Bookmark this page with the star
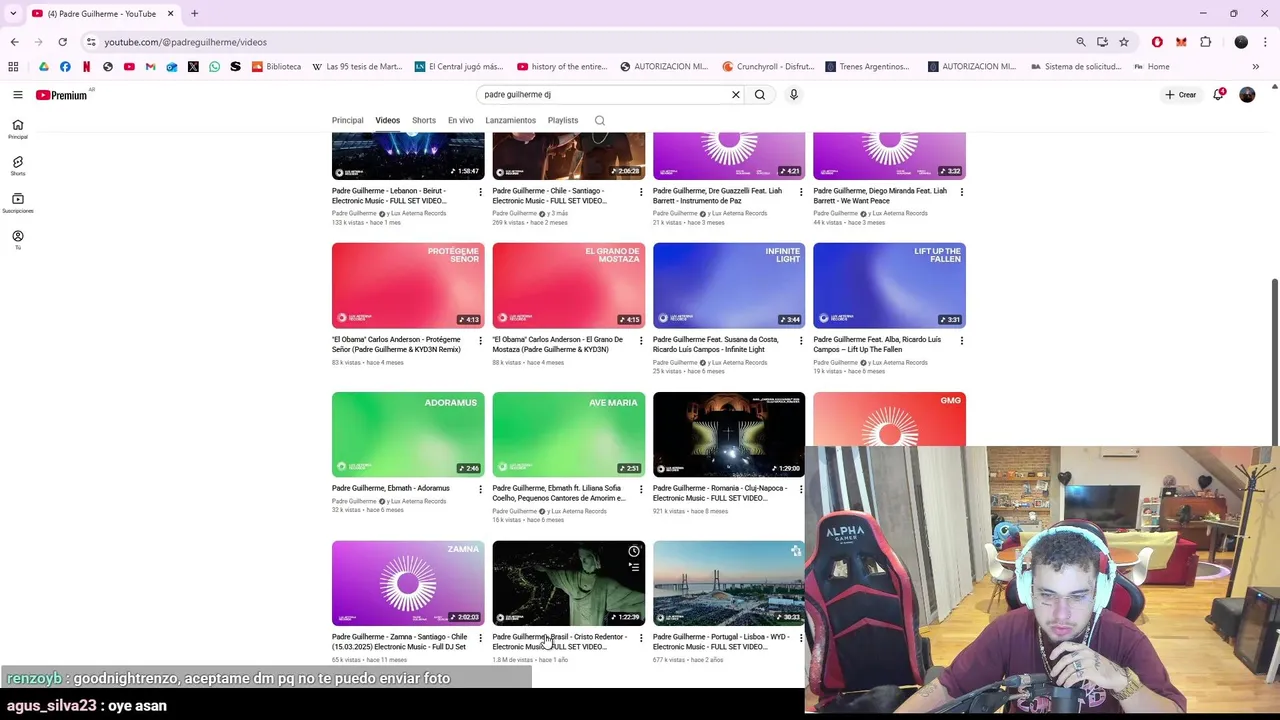The width and height of the screenshot is (1280, 720). 1124,42
